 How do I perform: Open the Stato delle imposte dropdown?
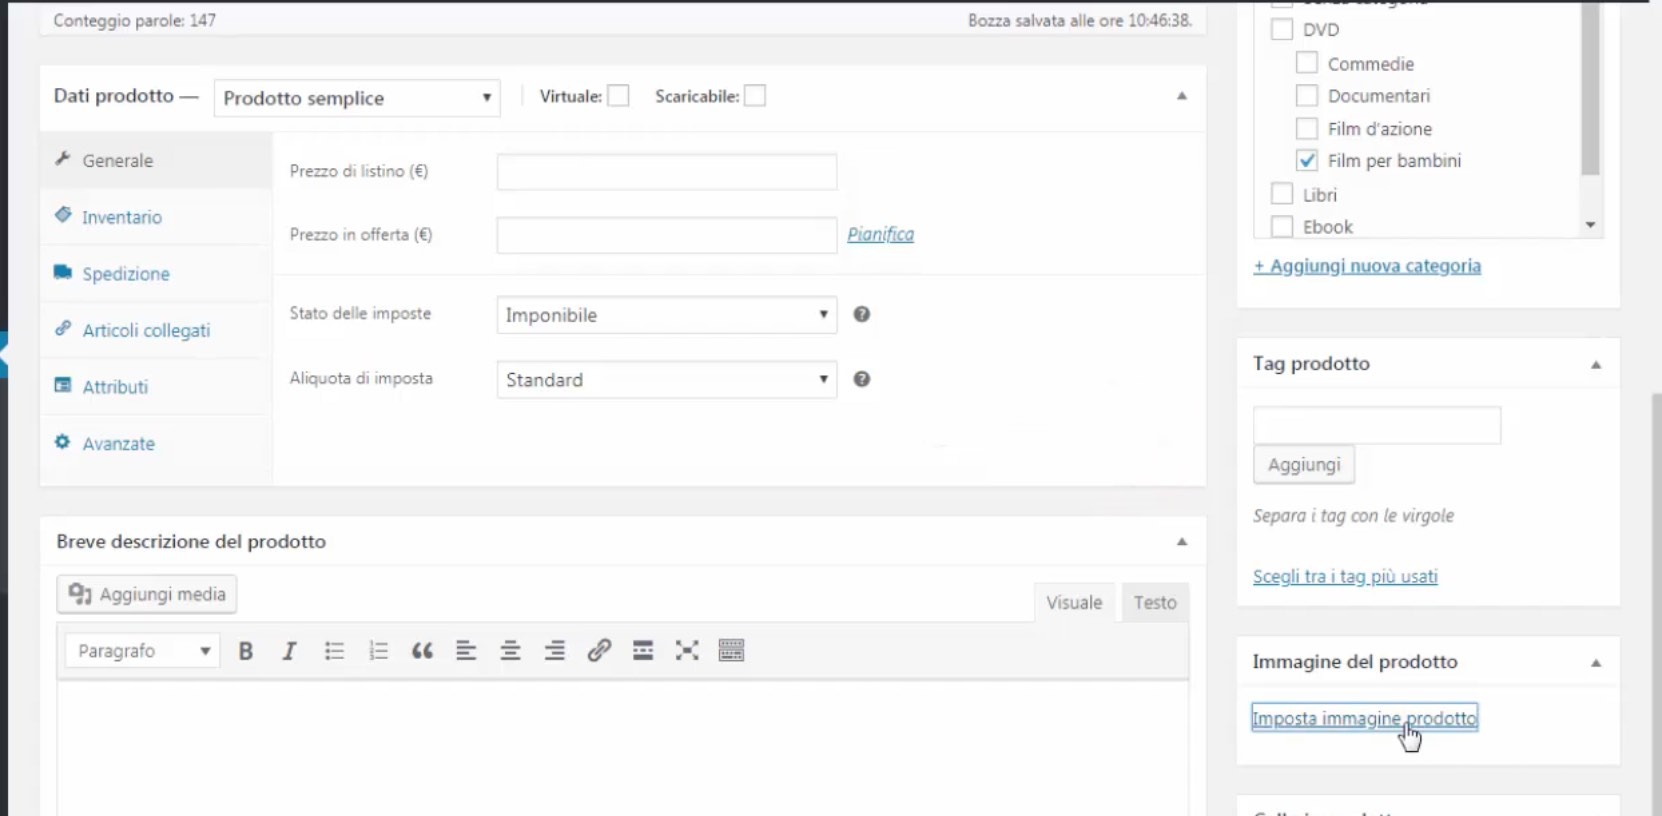666,315
